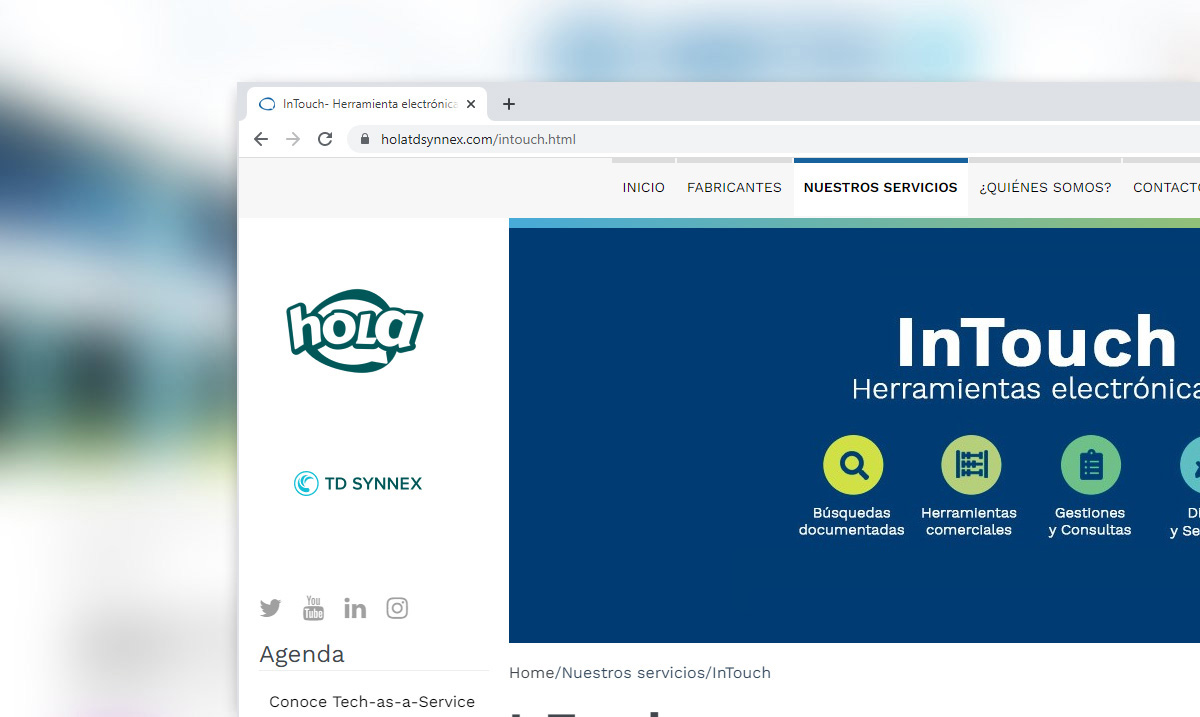Click the Nuestros servicios breadcrumb link

pyautogui.click(x=634, y=673)
